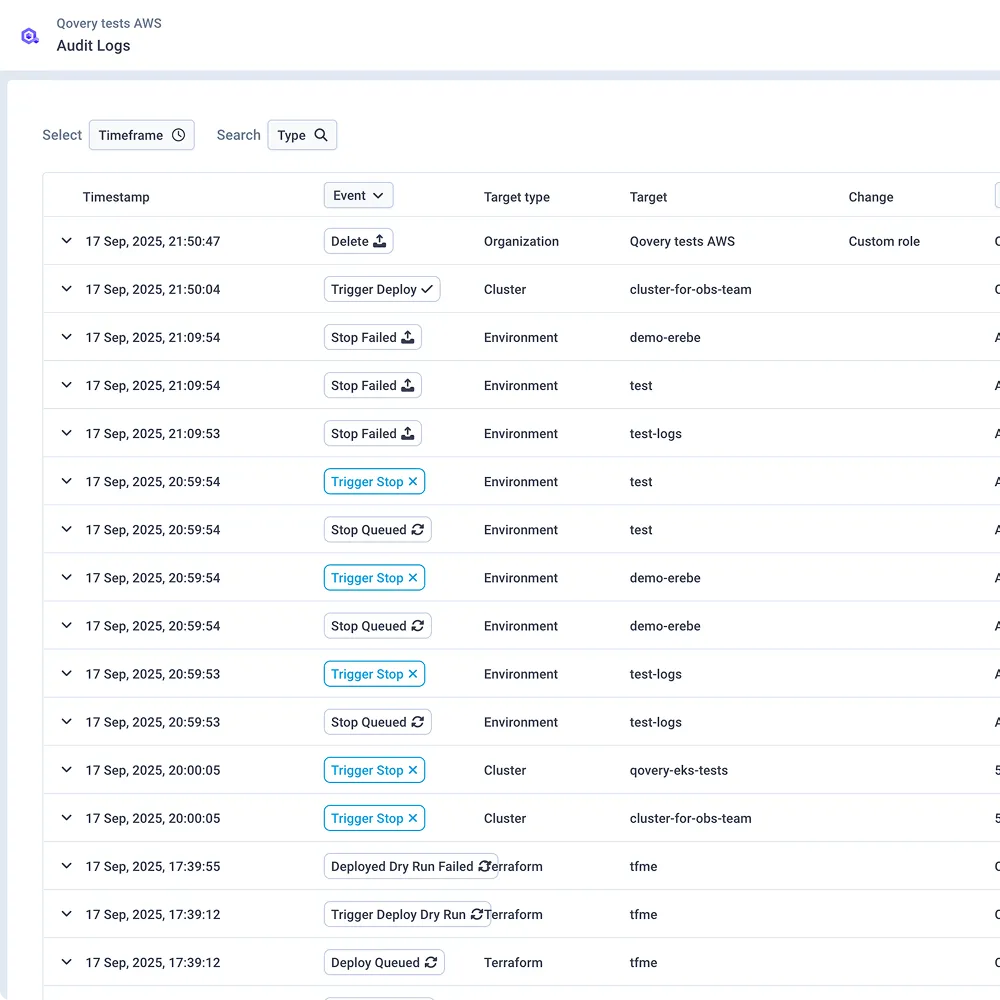
Task: Expand the Stop Queued test-logs row
Action: pyautogui.click(x=66, y=721)
